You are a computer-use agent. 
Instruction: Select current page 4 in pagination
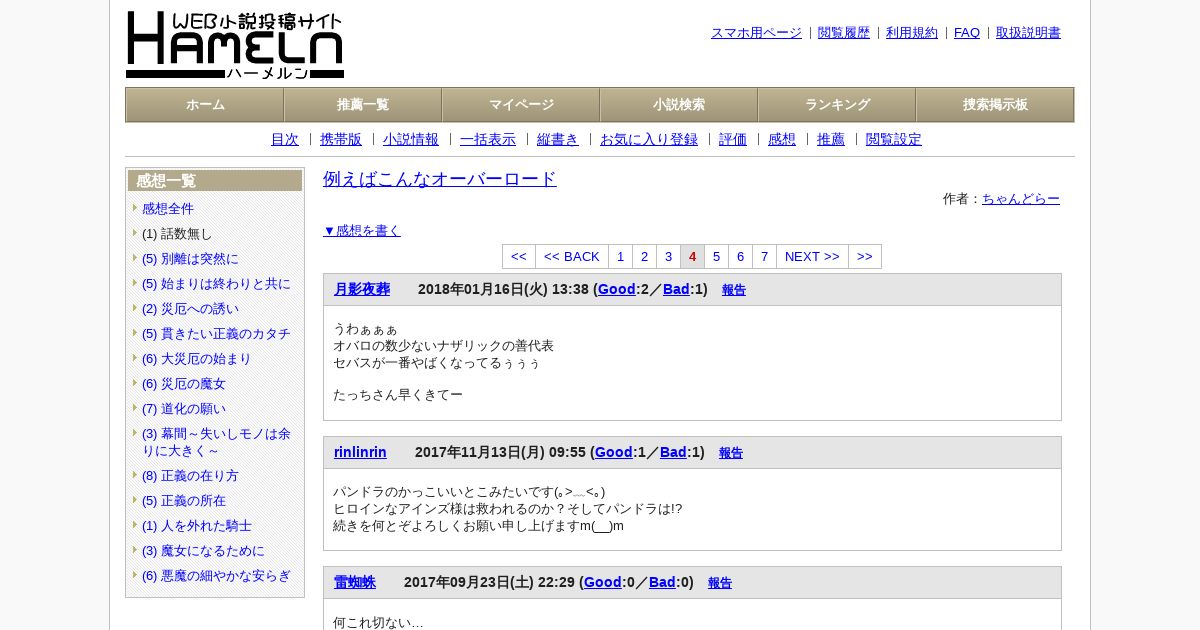tap(692, 257)
